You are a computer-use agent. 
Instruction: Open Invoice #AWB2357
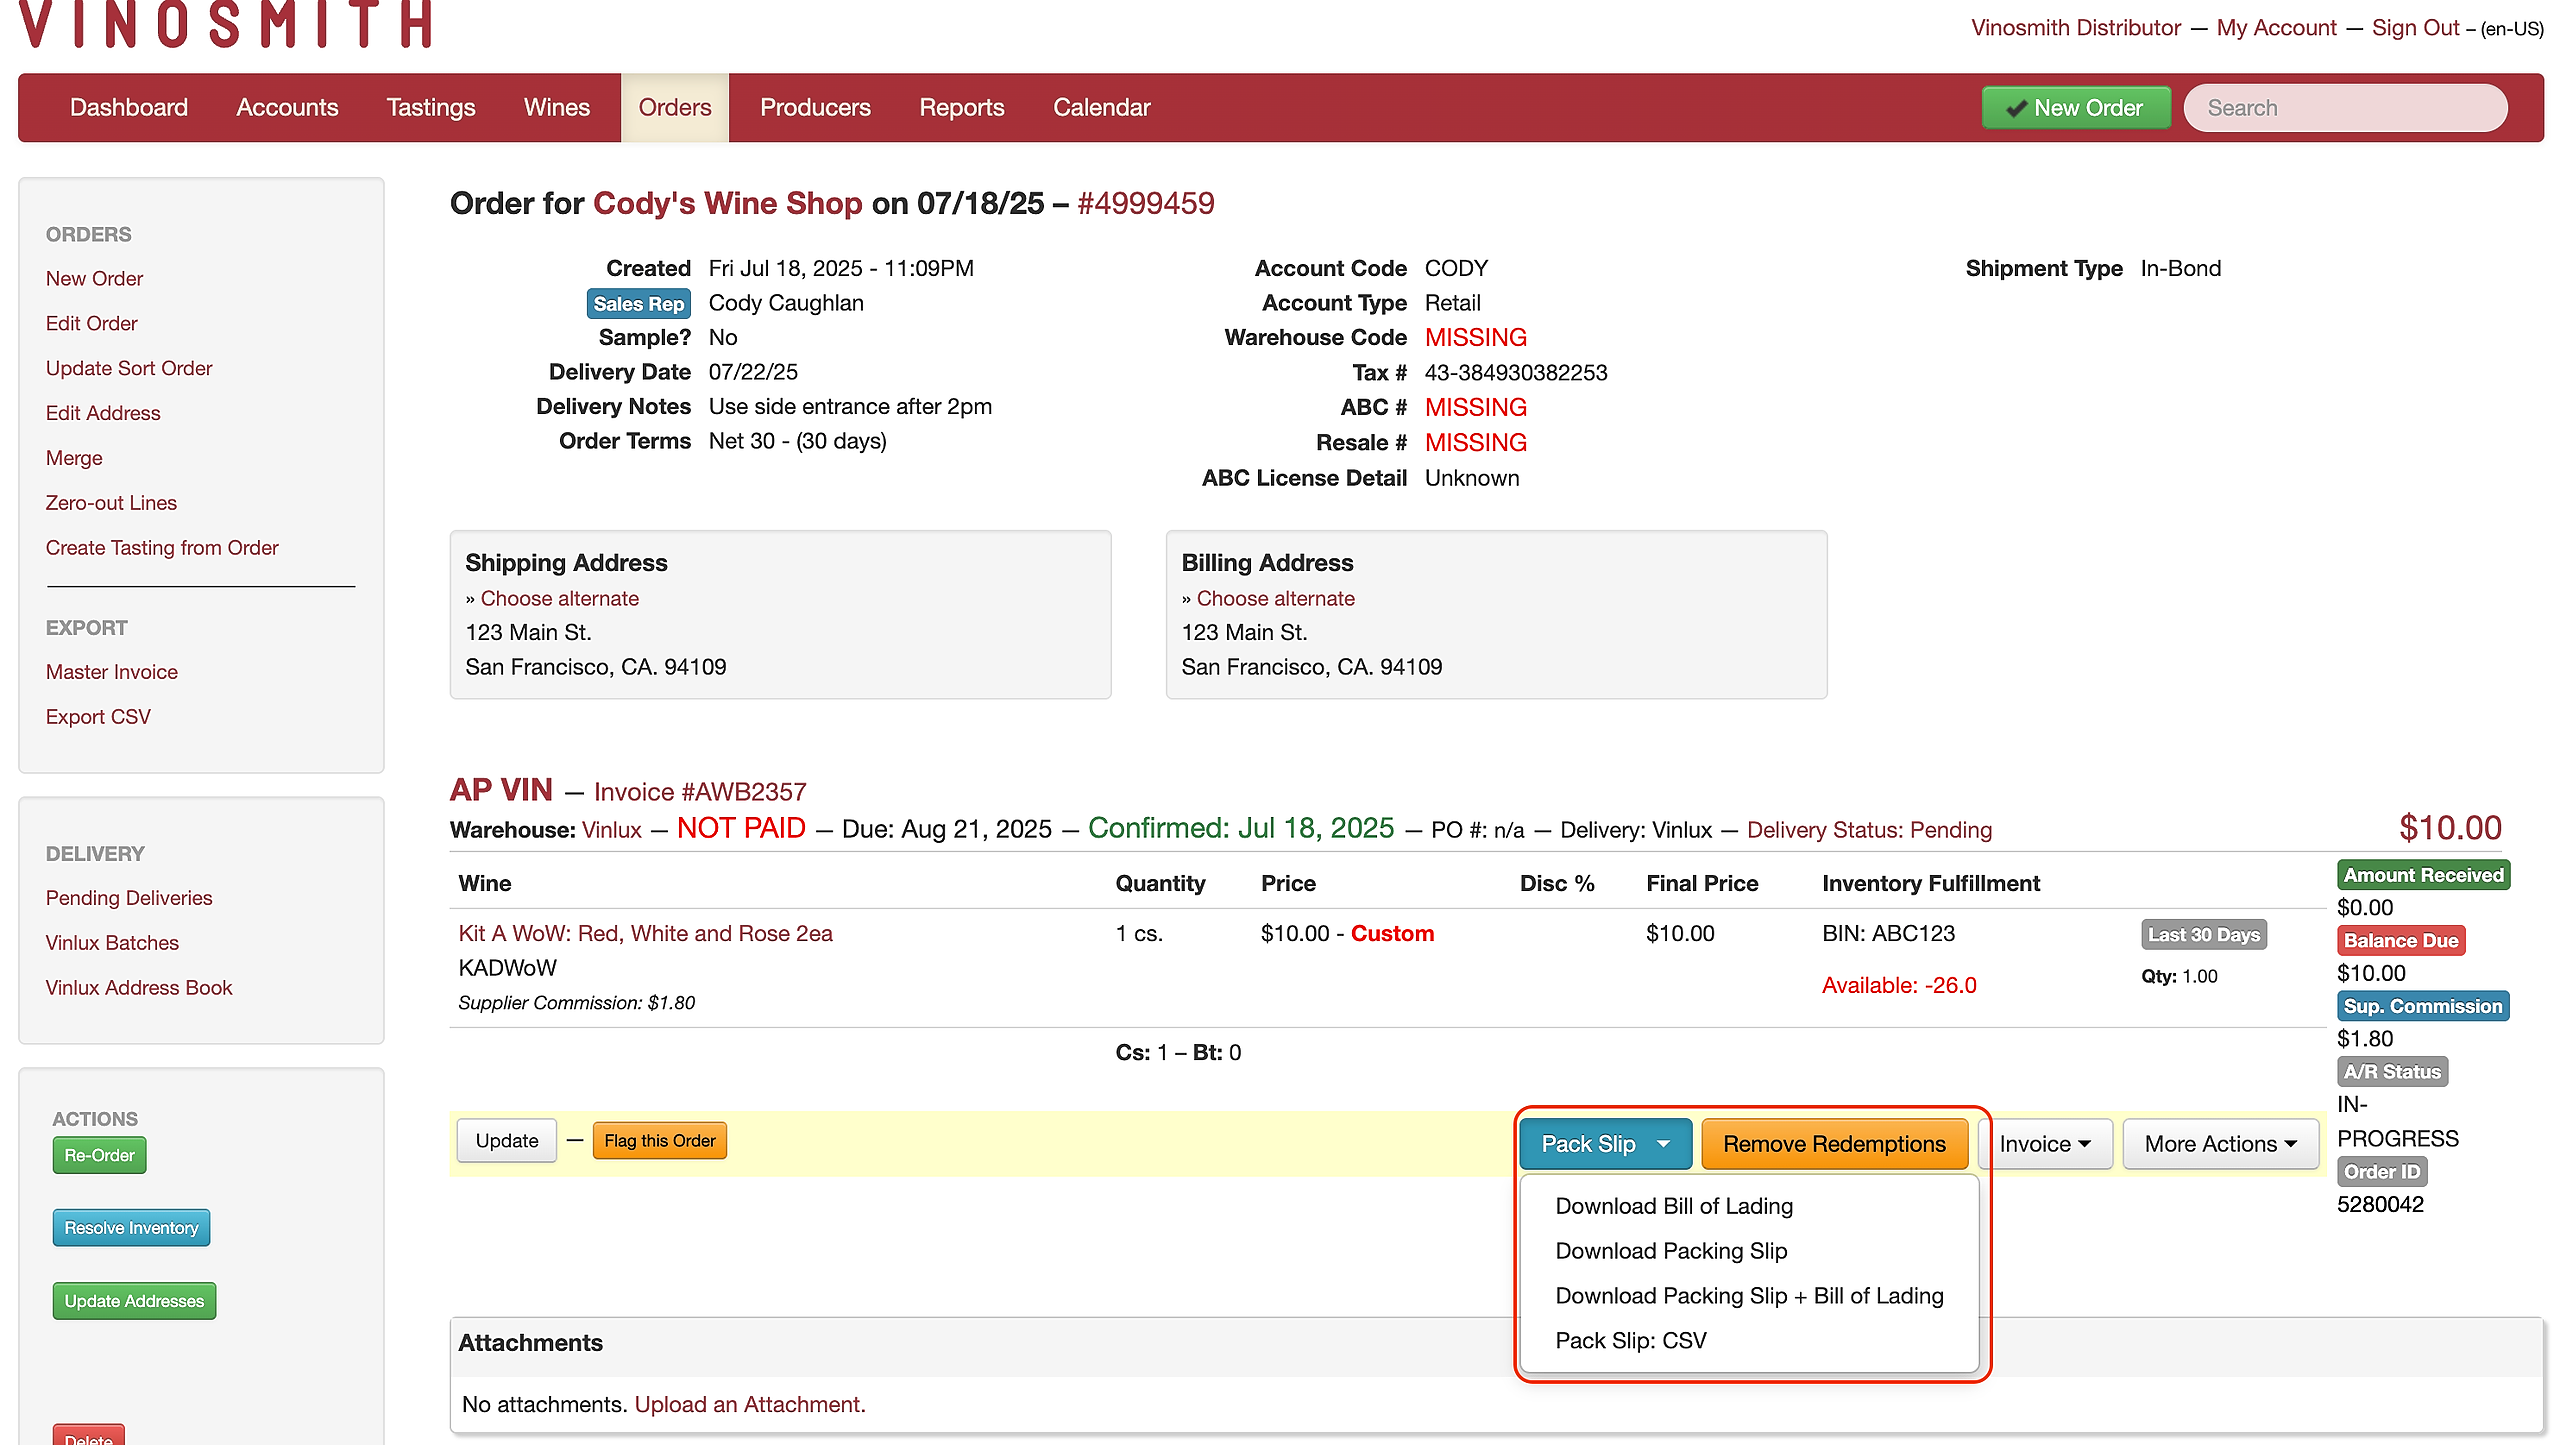click(x=700, y=792)
